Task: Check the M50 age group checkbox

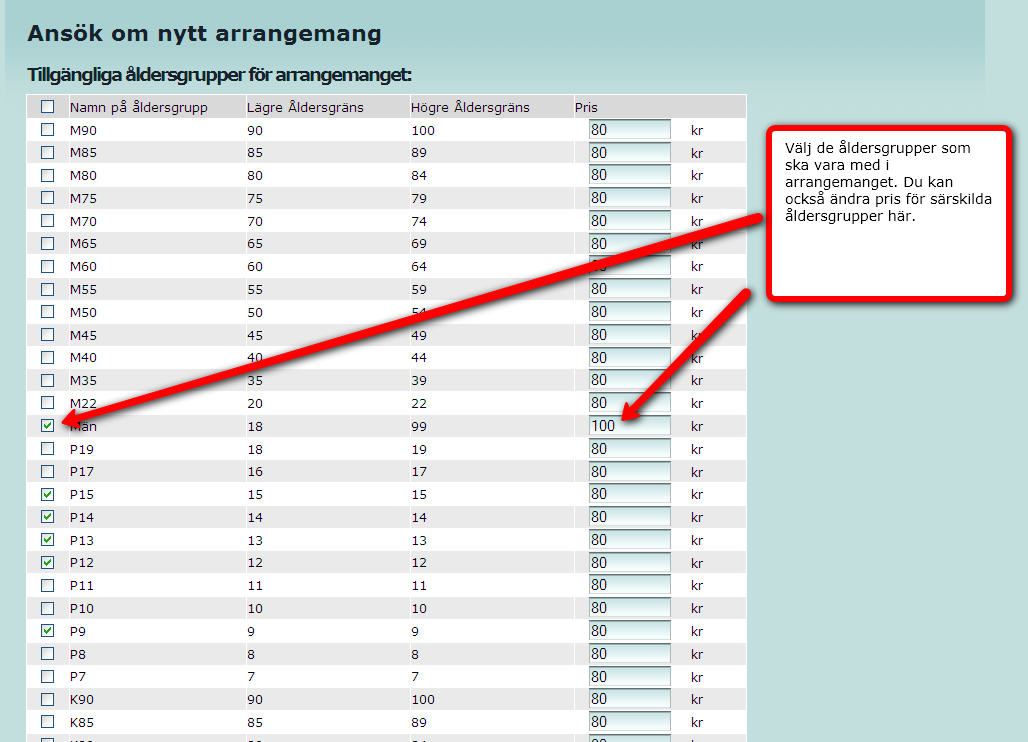Action: [x=47, y=312]
